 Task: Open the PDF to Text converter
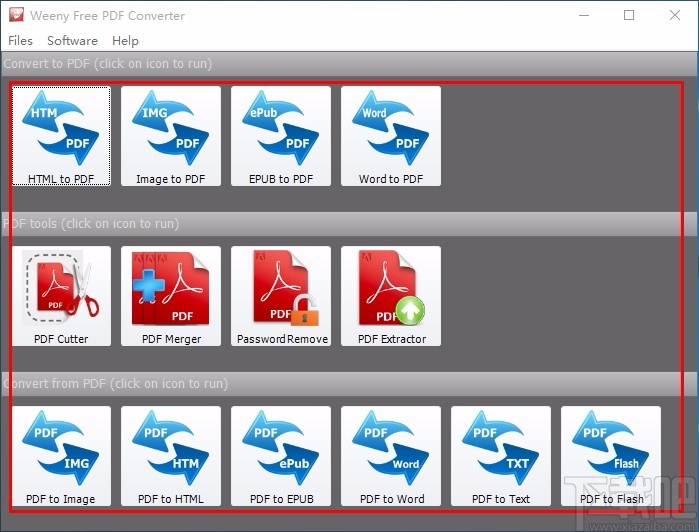(501, 456)
